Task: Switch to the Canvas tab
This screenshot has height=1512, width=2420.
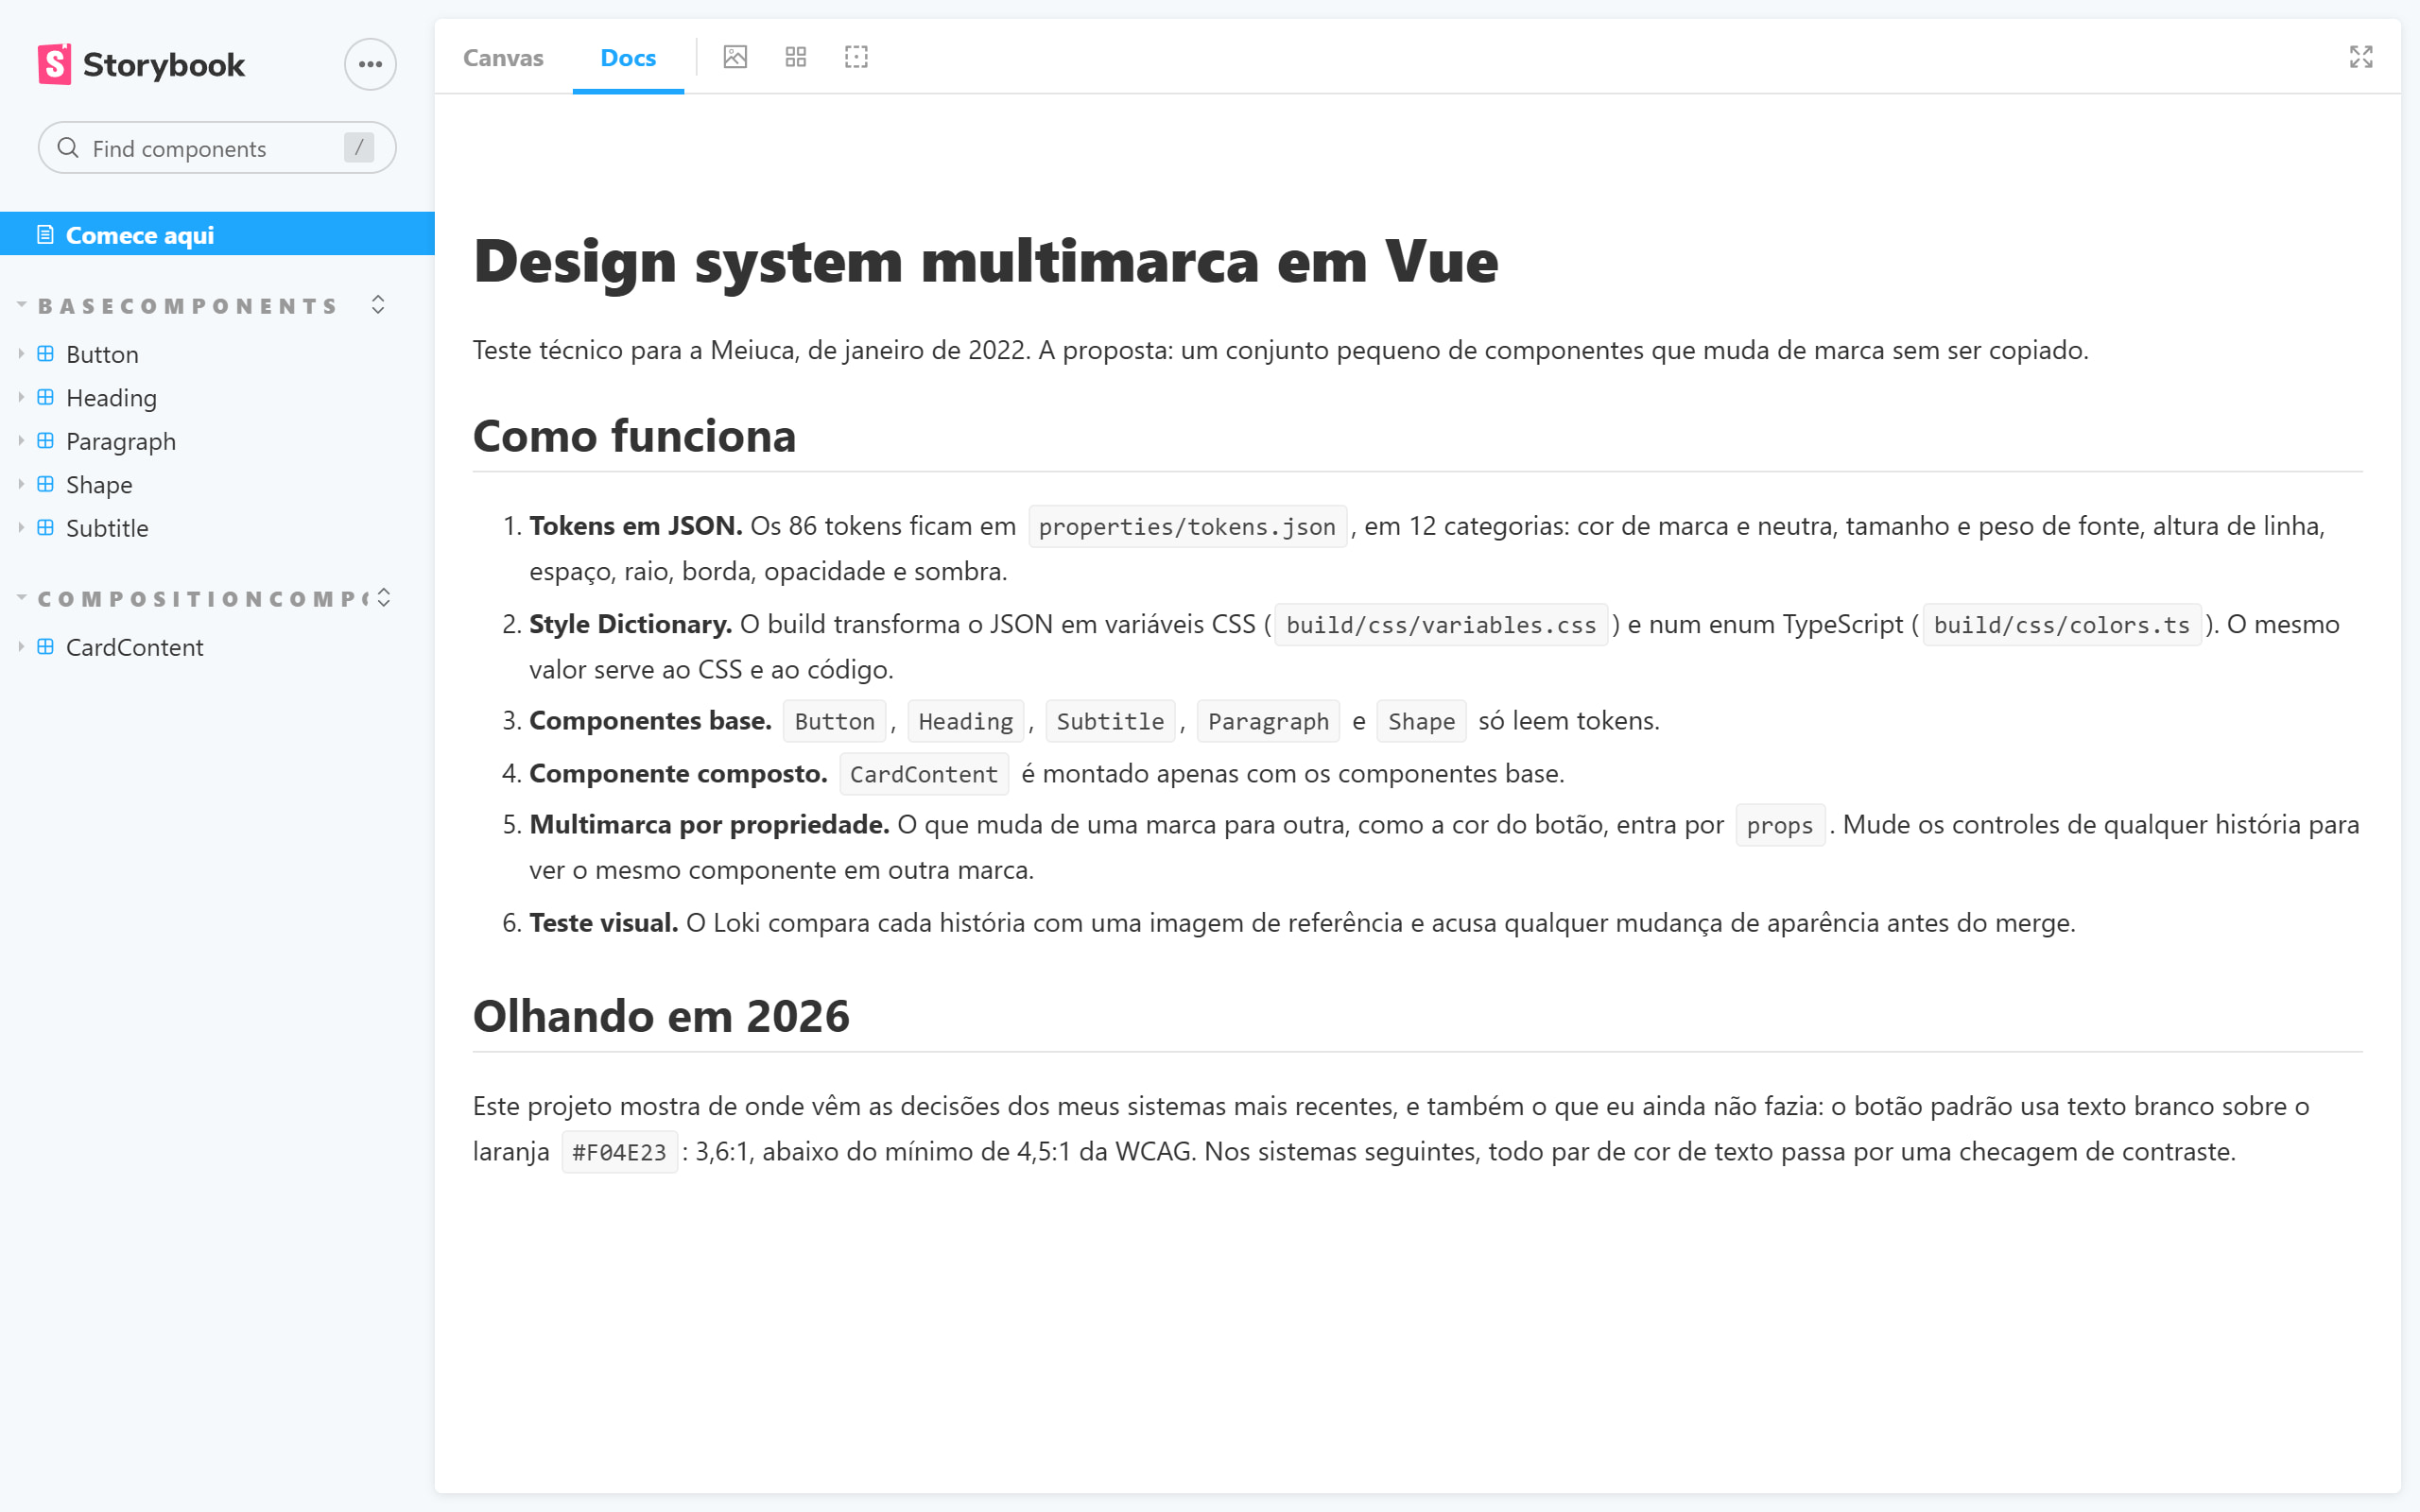Action: click(503, 57)
